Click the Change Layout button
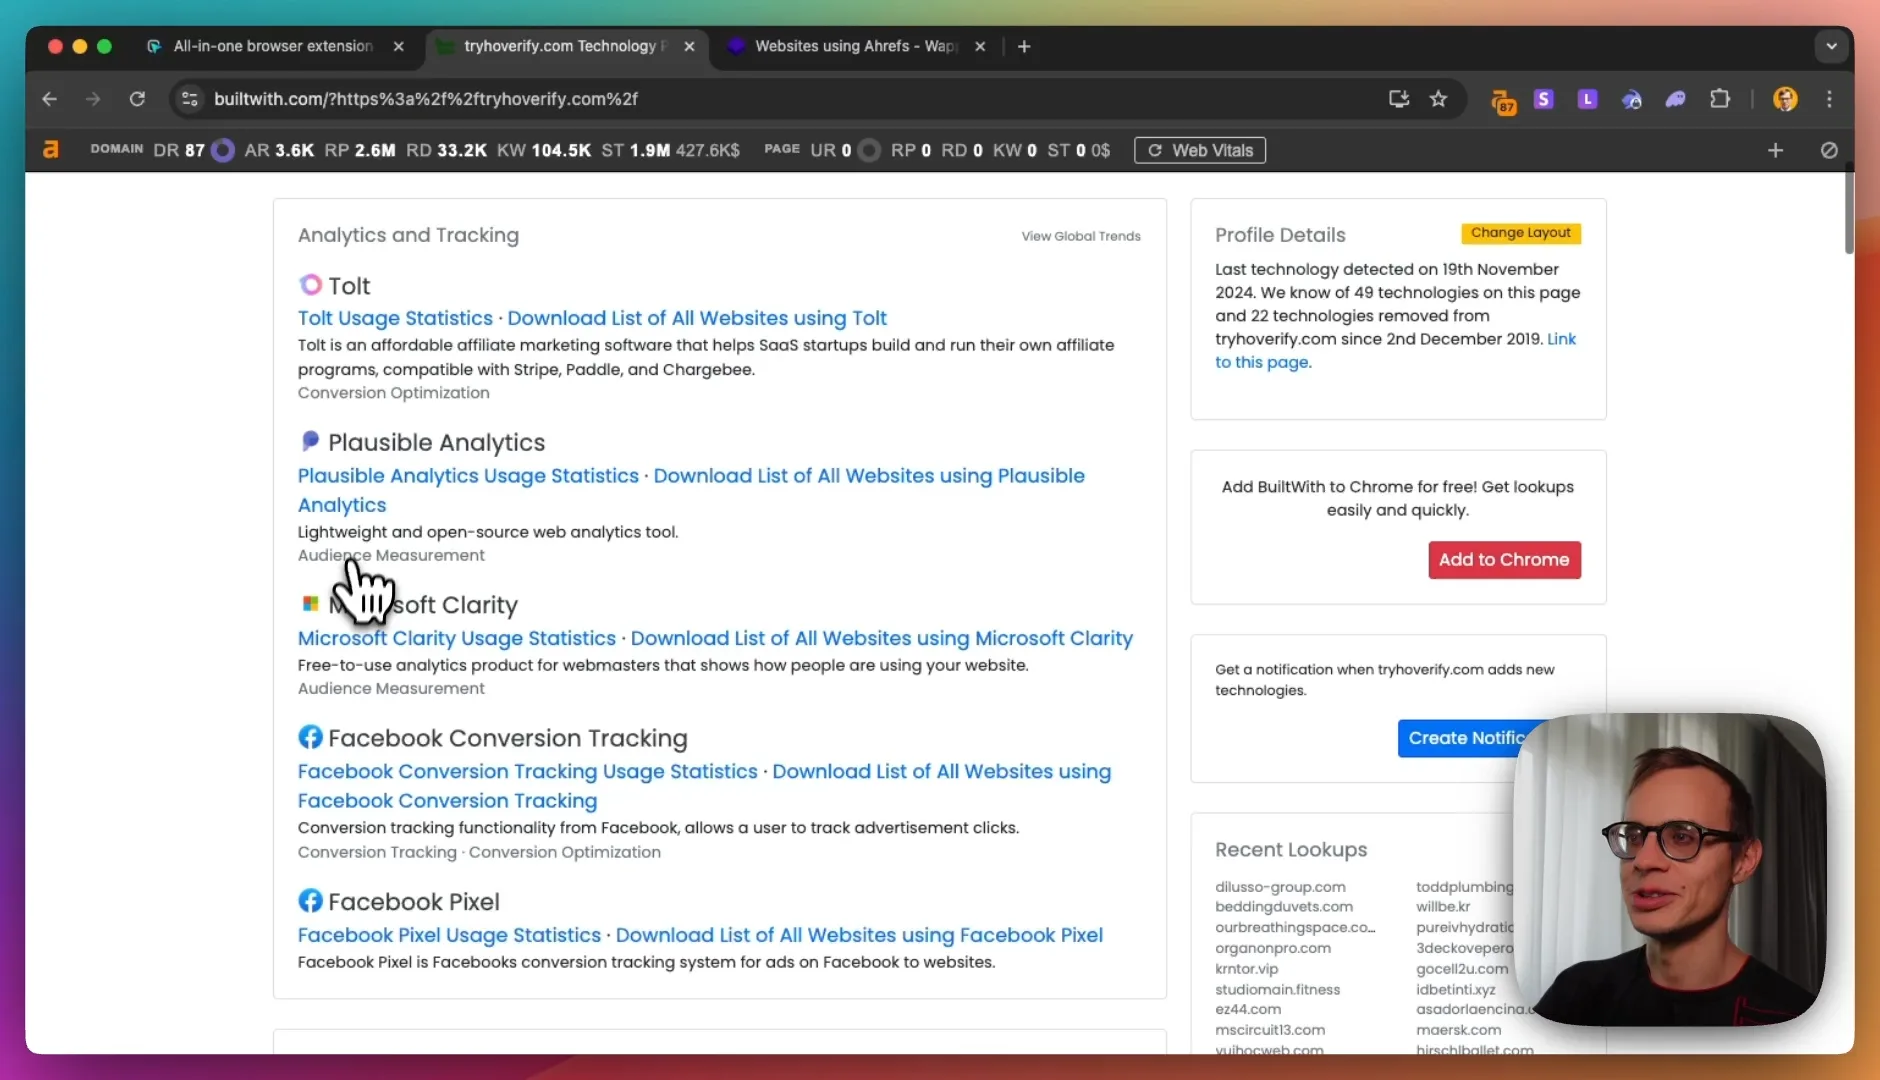 click(1520, 233)
